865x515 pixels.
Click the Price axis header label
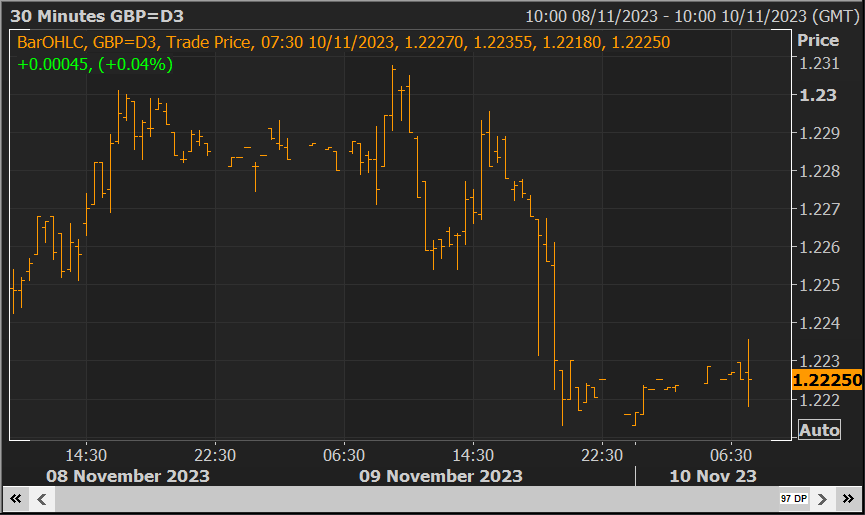[x=818, y=40]
